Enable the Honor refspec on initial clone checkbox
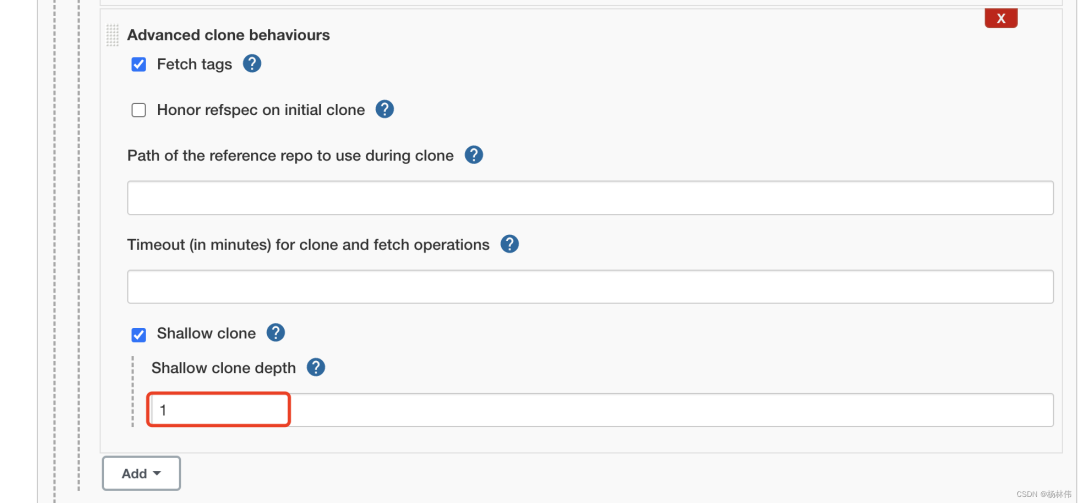 [x=139, y=110]
